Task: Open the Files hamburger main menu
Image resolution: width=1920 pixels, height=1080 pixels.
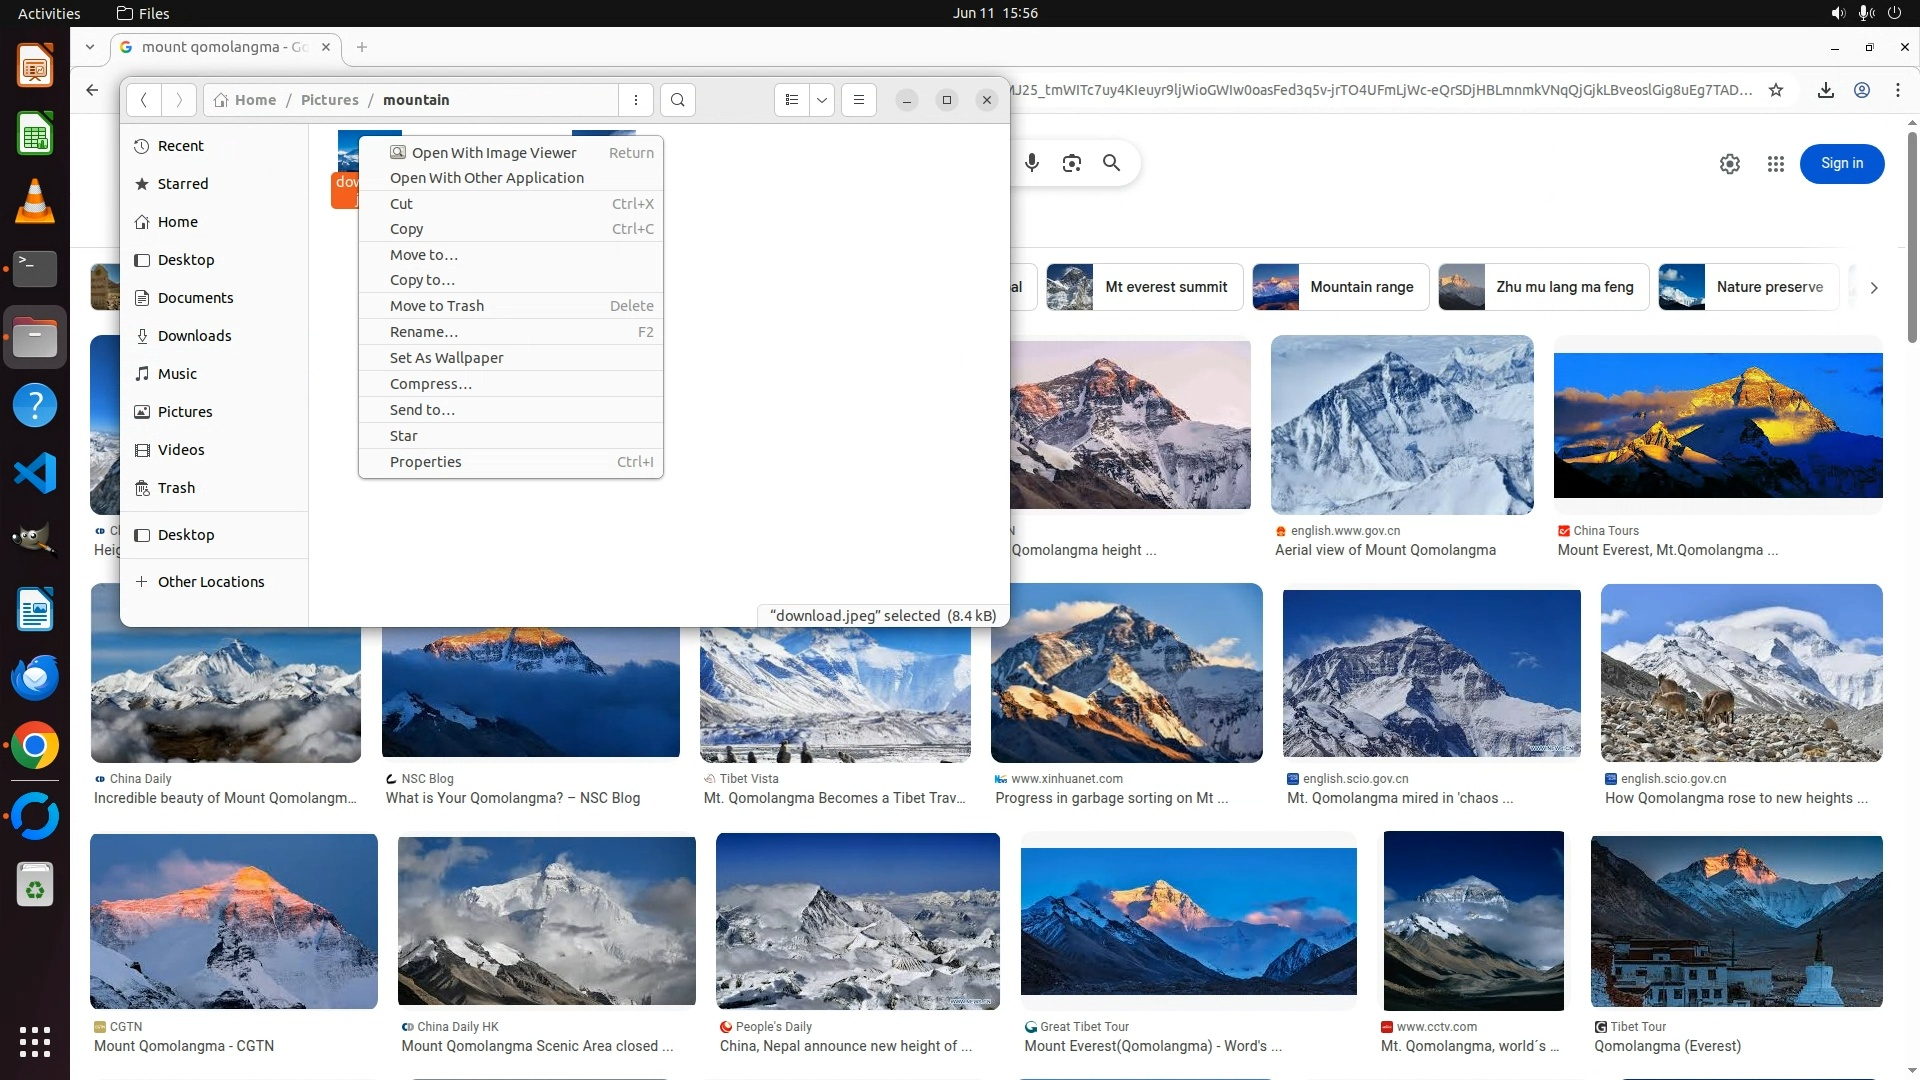Action: point(859,100)
